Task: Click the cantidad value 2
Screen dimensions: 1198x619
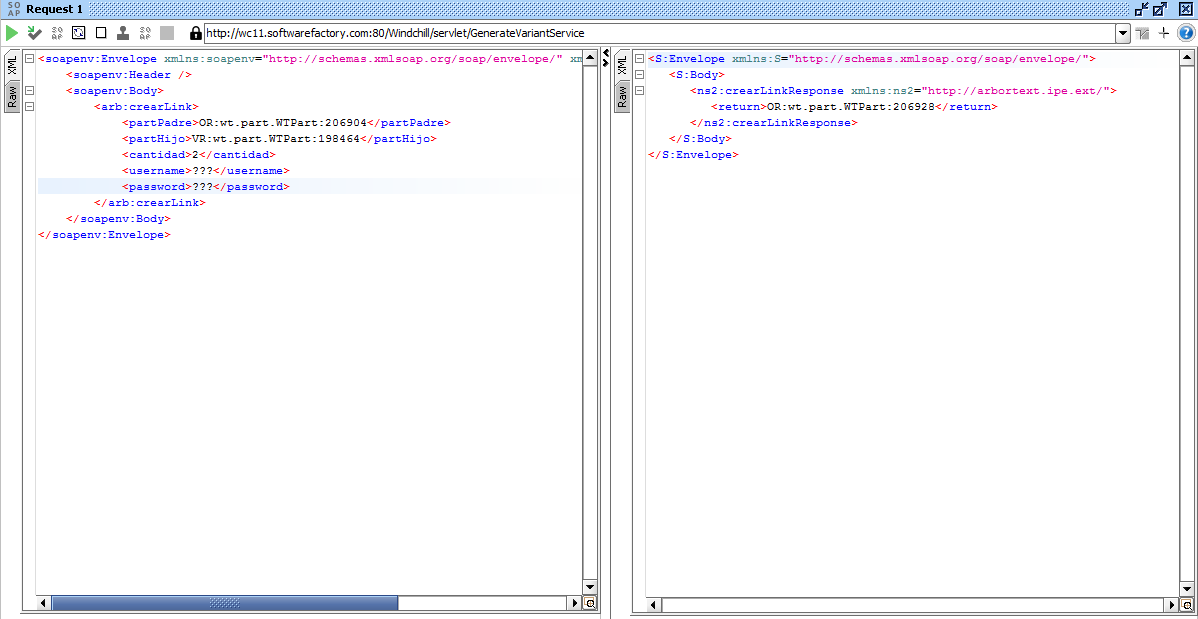Action: [x=195, y=155]
